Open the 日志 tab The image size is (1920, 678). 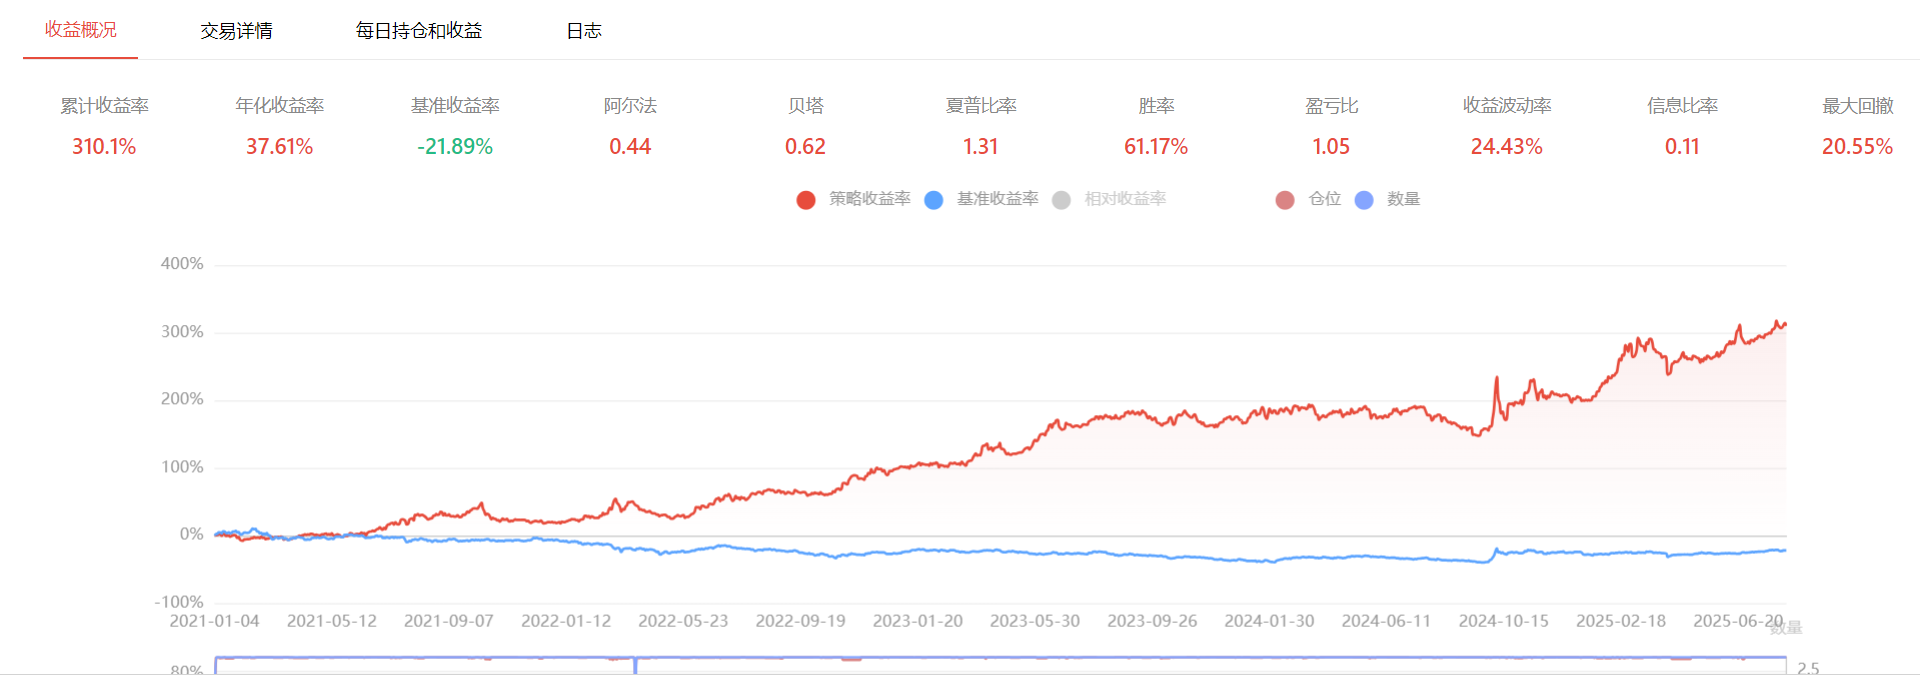pyautogui.click(x=584, y=31)
